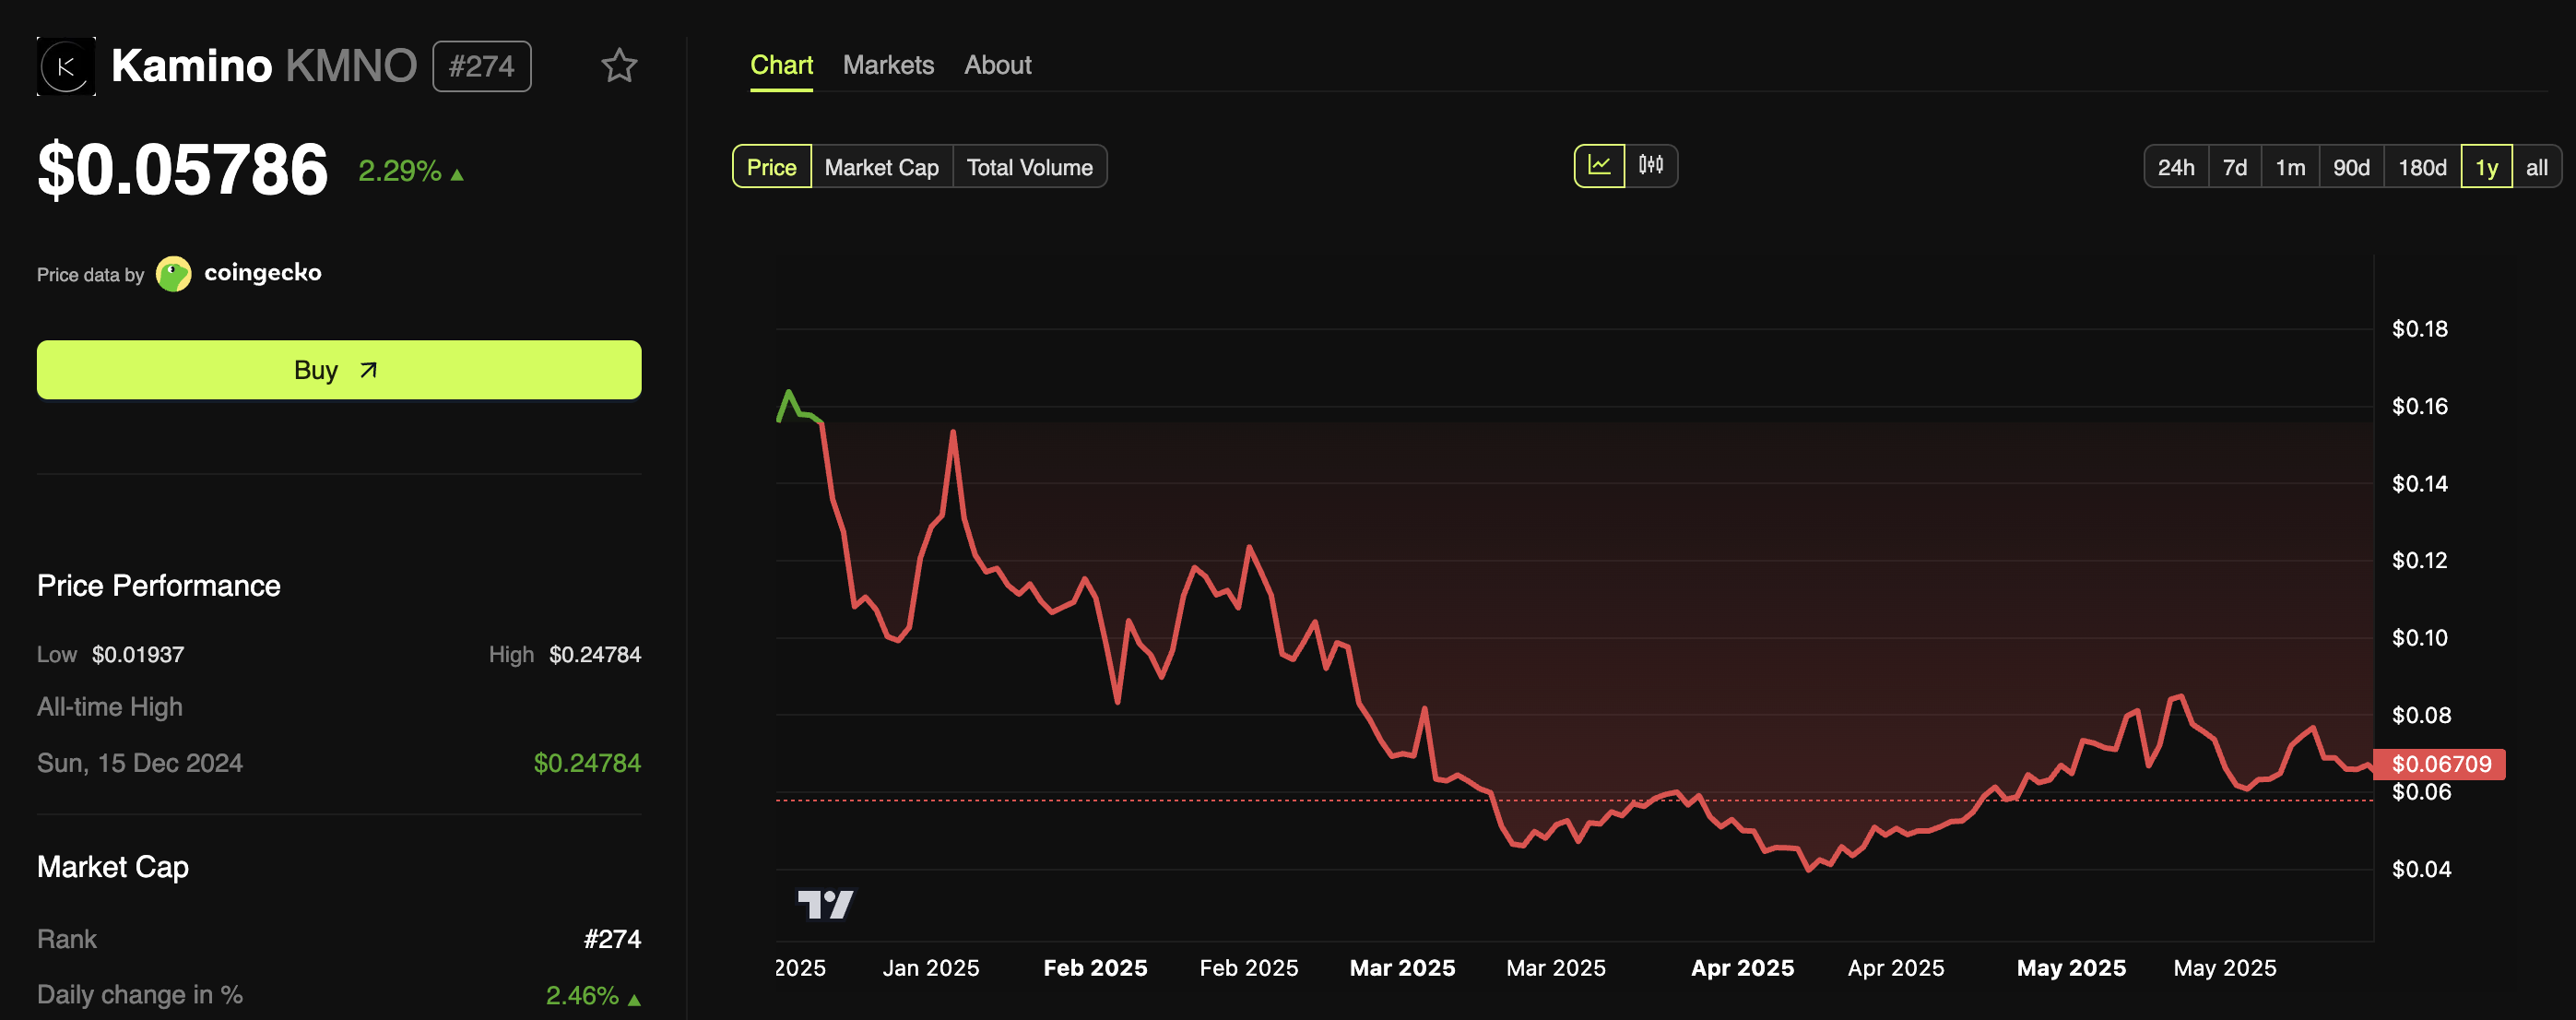Add Kamino to favorites with star icon

coord(619,66)
